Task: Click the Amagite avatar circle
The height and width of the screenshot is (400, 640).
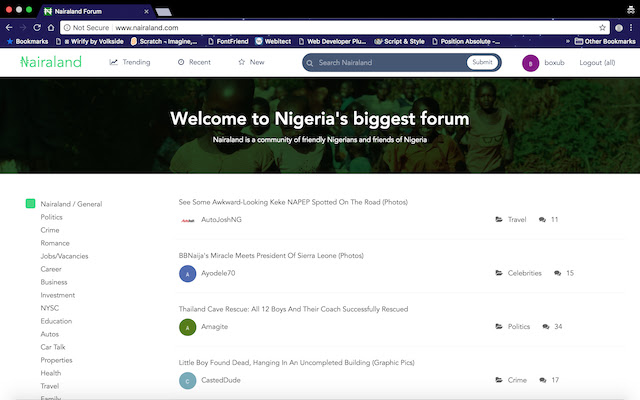Action: pyautogui.click(x=188, y=327)
